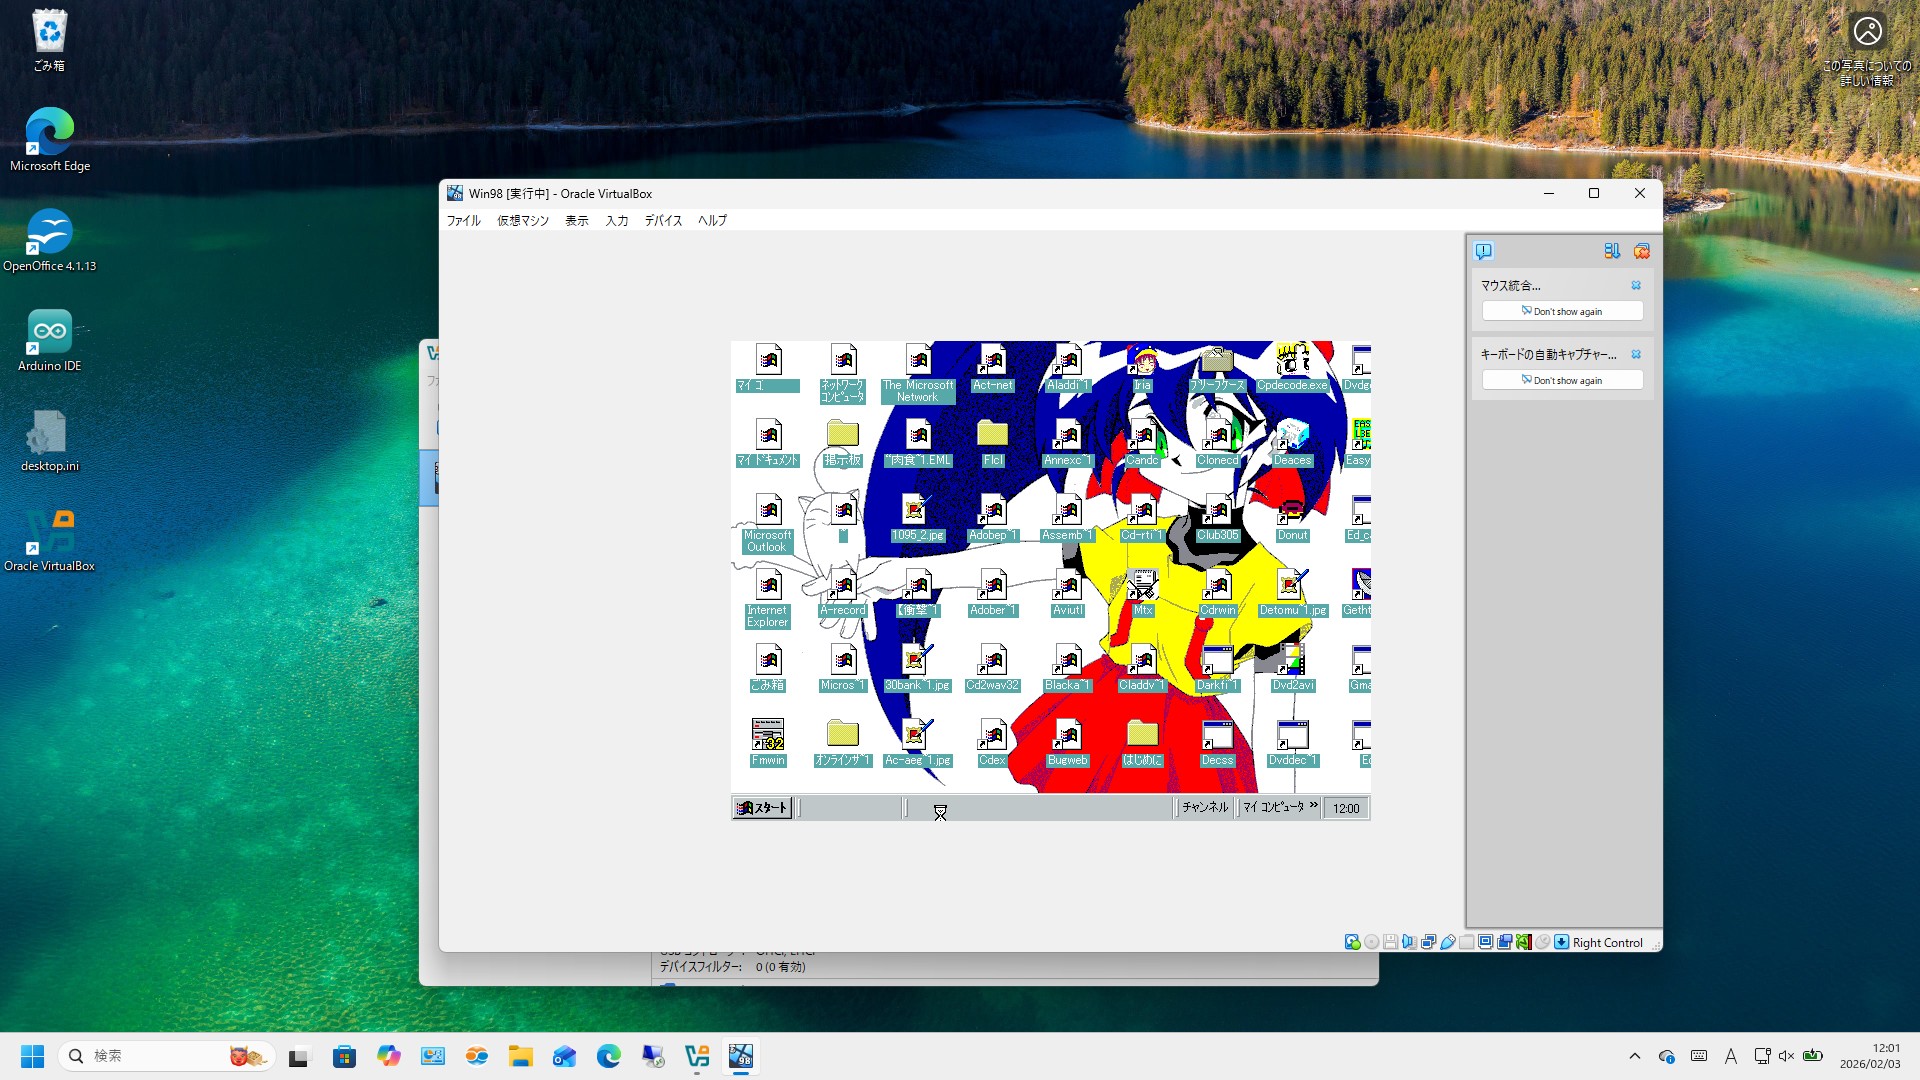Click the USB devices status icon
This screenshot has width=1920, height=1080.
tap(1447, 942)
